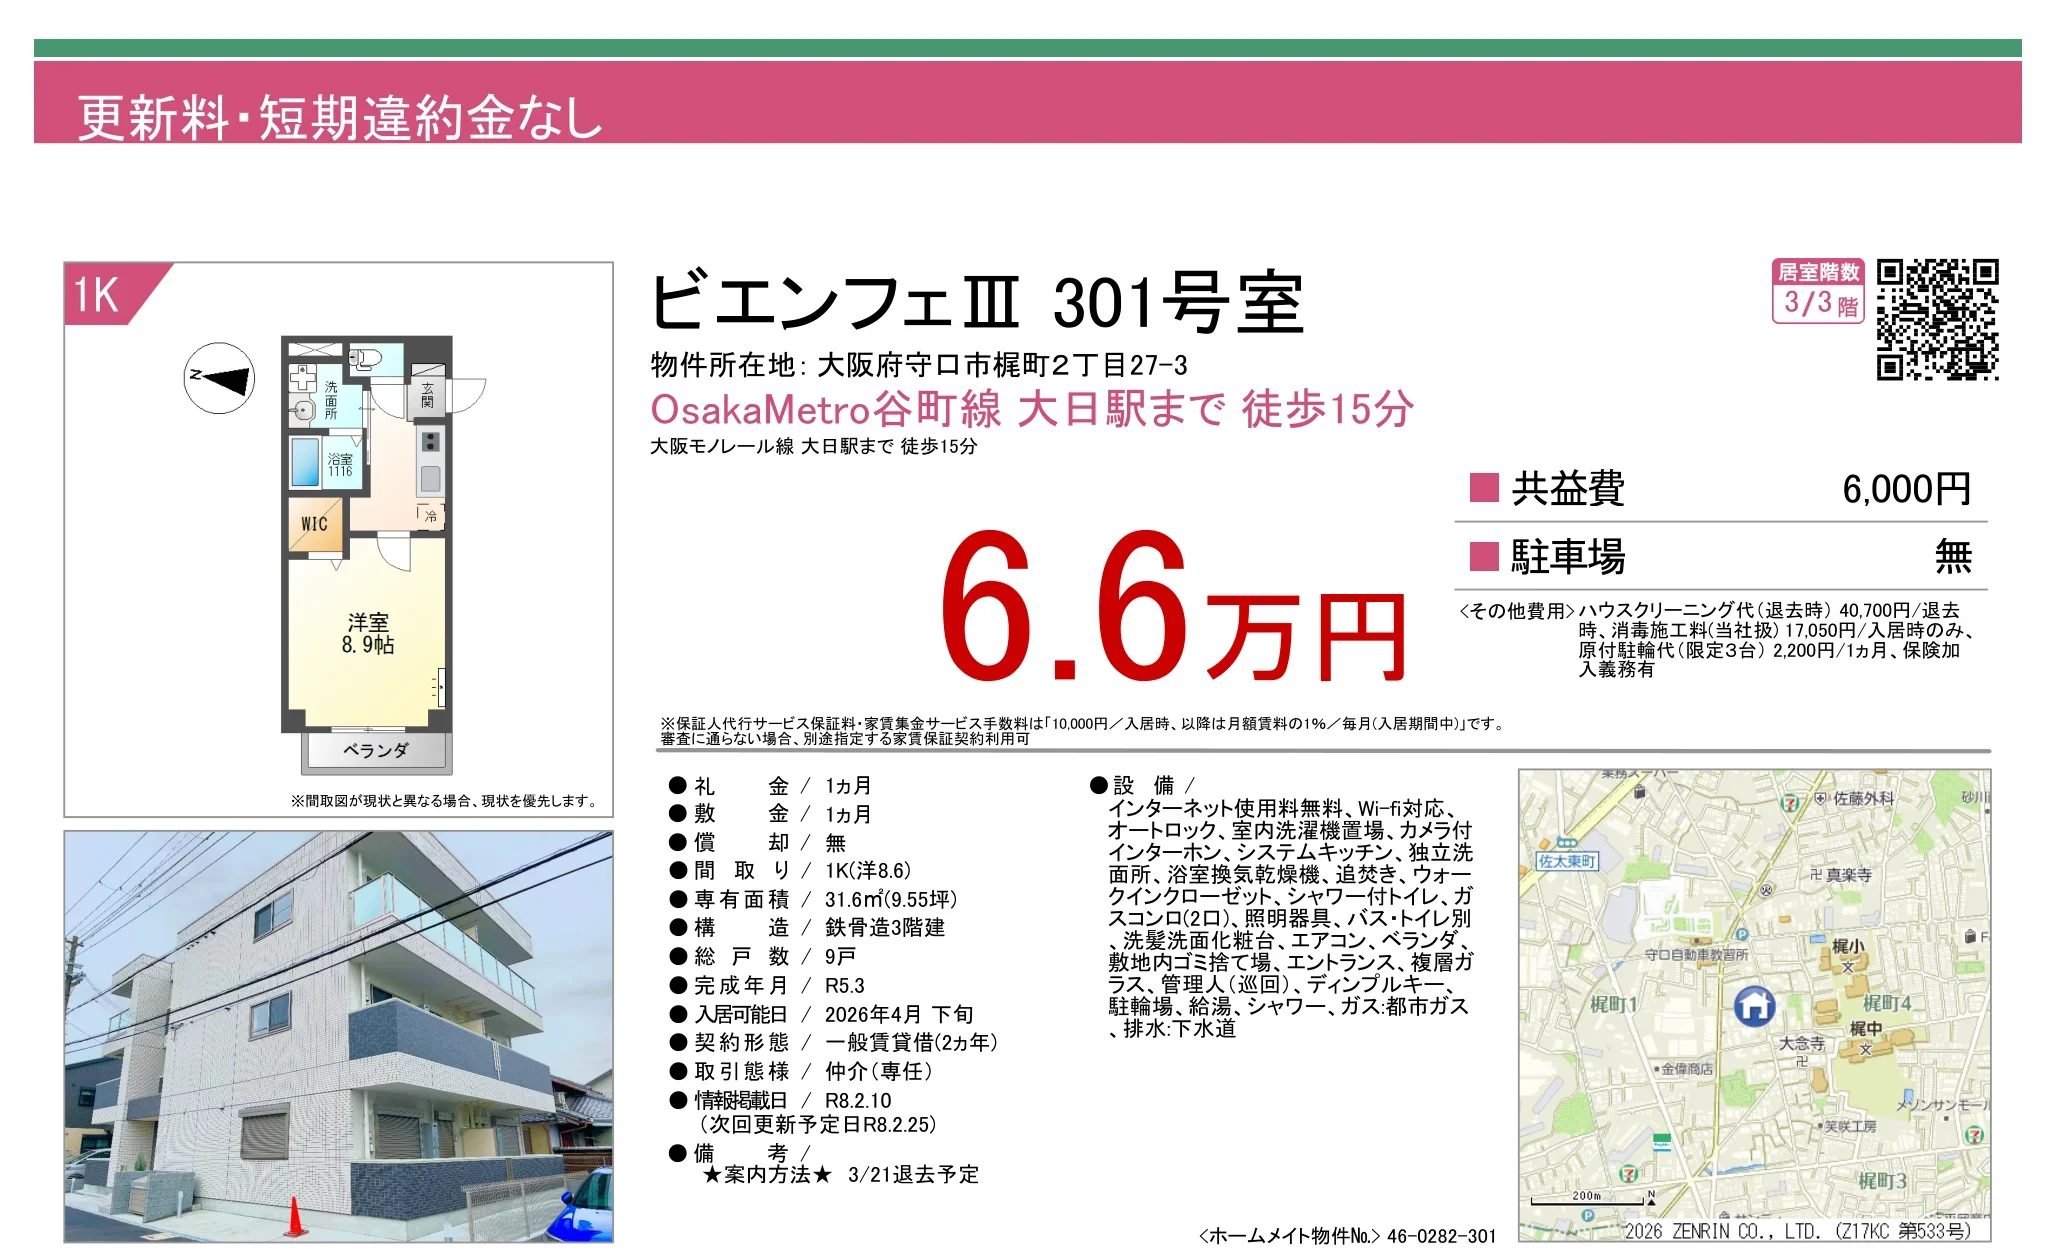The image size is (2056, 1259).
Task: Click the pink square beside 駐車場
Action: [1484, 556]
